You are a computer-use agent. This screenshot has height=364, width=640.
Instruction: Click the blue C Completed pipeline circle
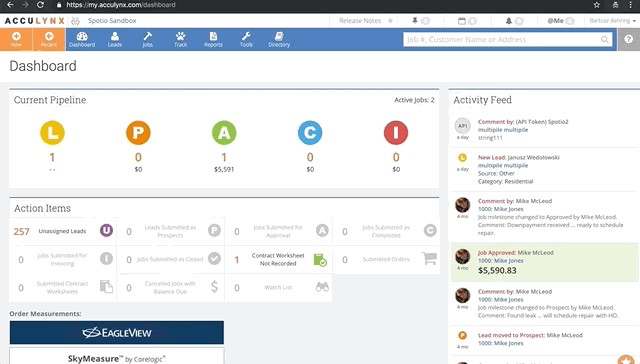tap(310, 133)
